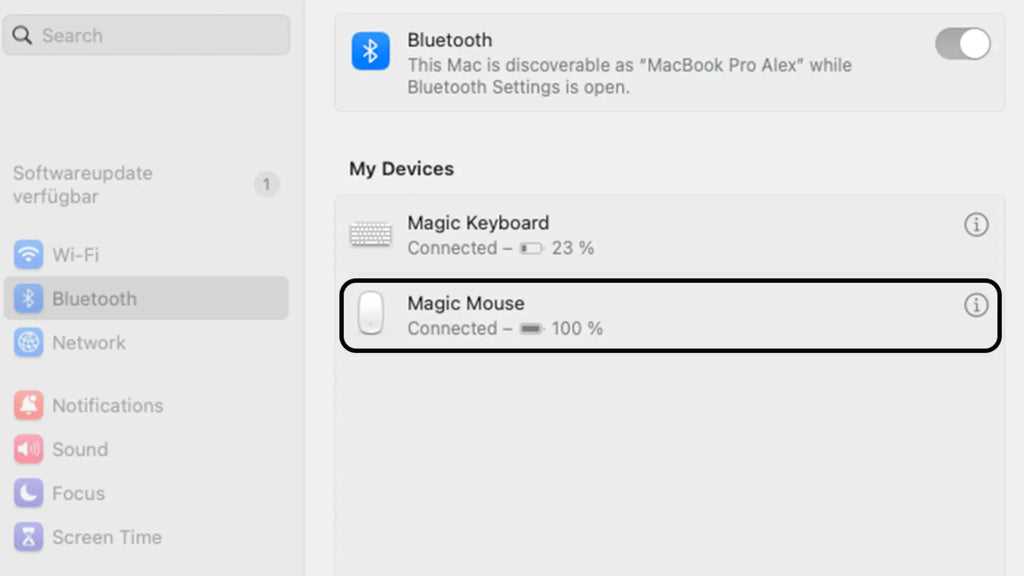The image size is (1024, 576).
Task: Click the Sound speaker icon
Action: [28, 450]
